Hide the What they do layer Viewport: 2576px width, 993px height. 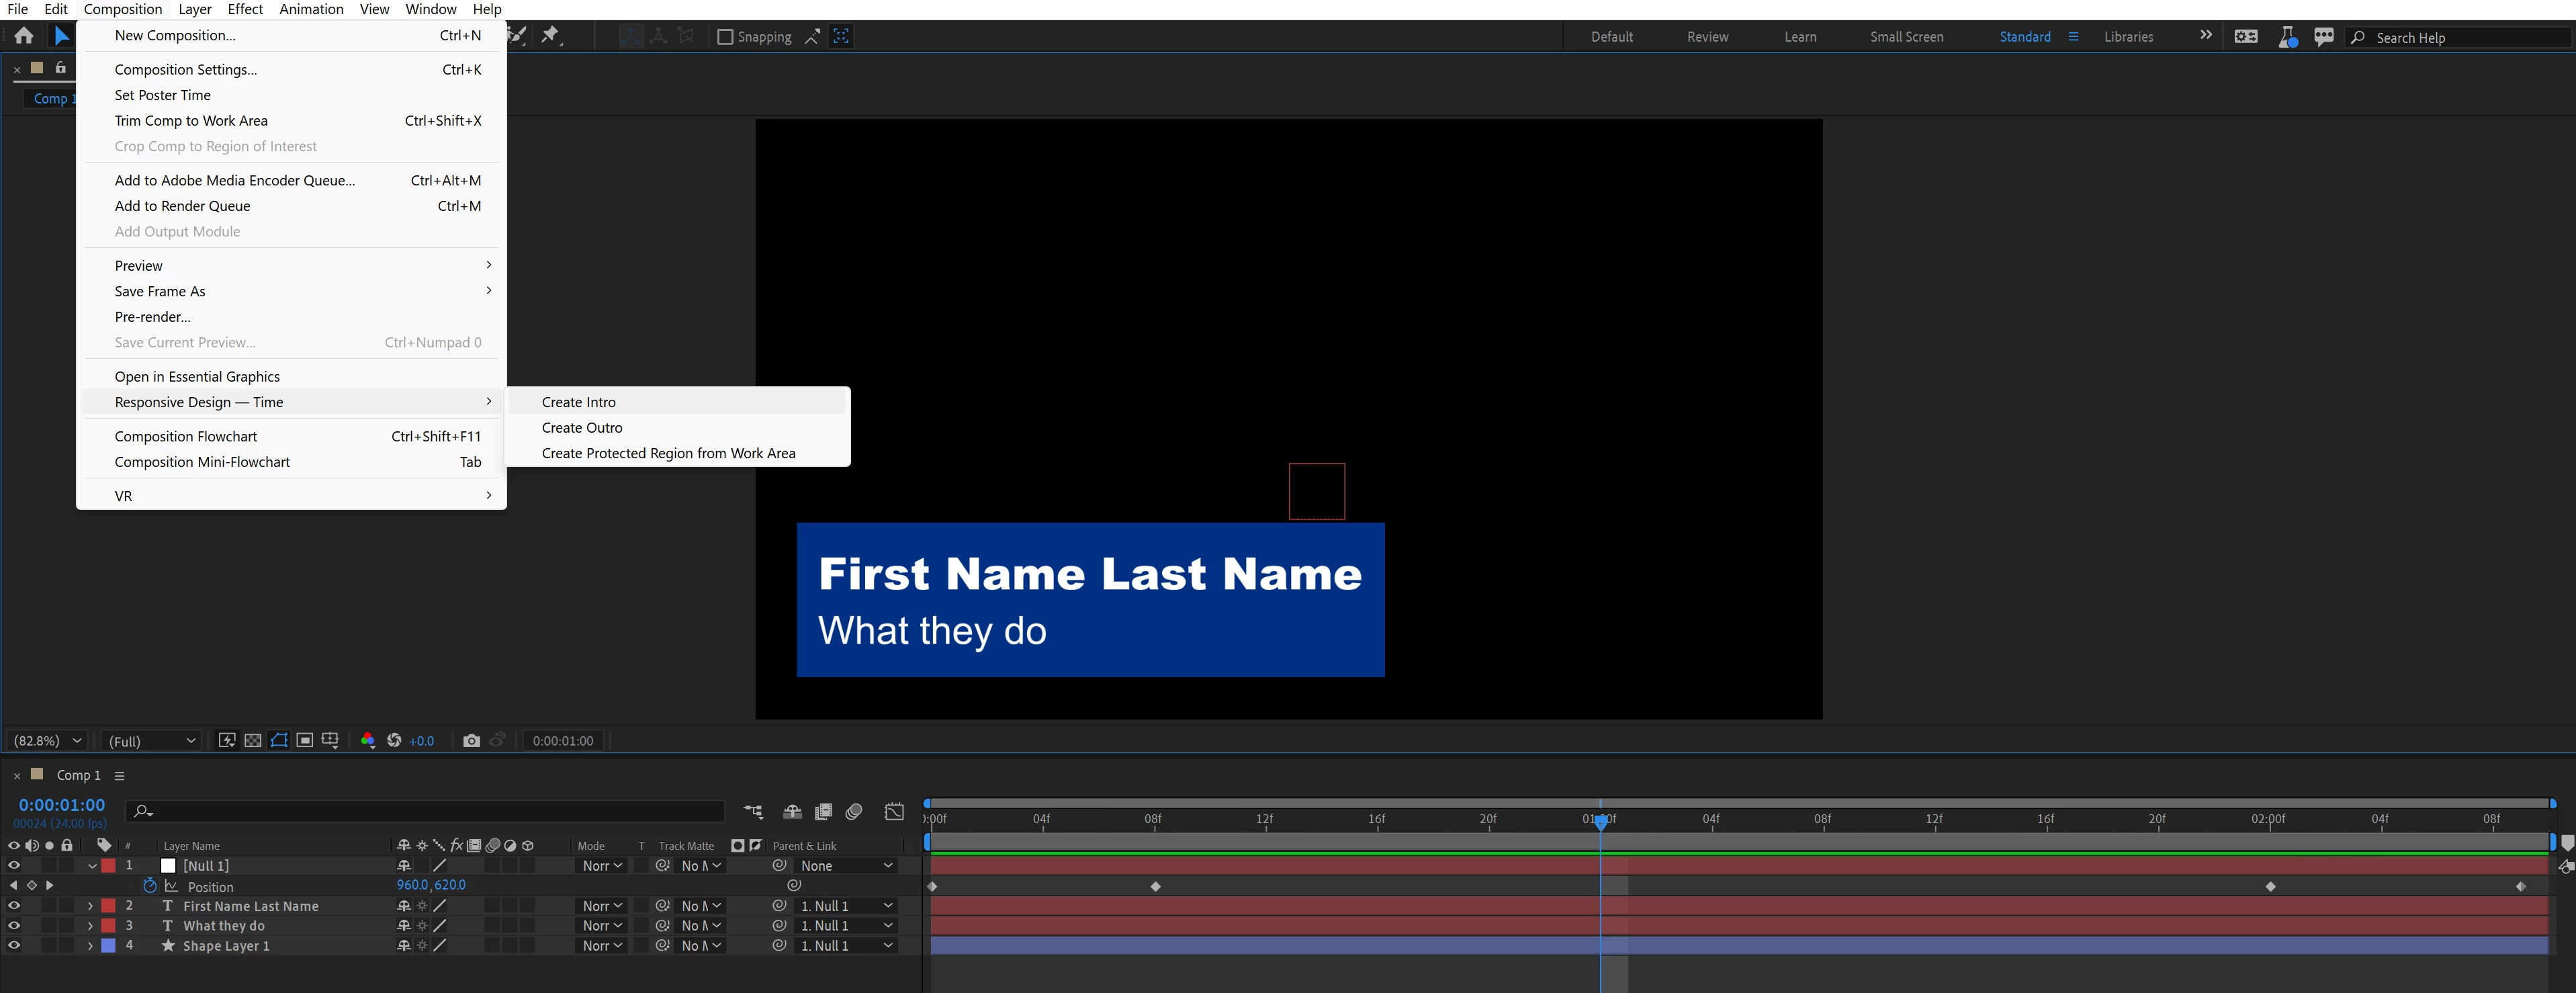(x=14, y=925)
